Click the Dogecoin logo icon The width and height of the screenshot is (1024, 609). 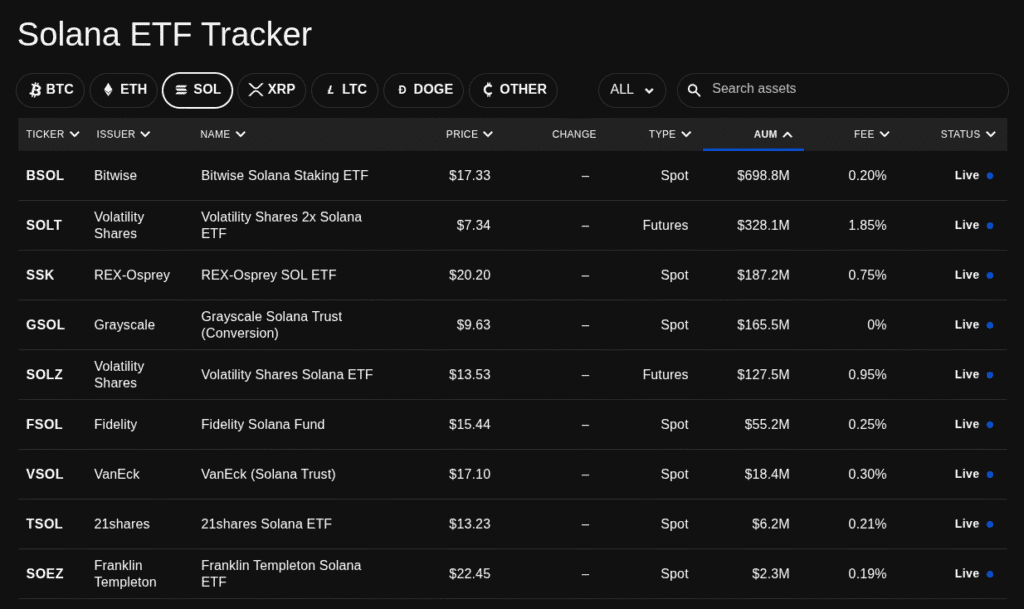pyautogui.click(x=402, y=90)
